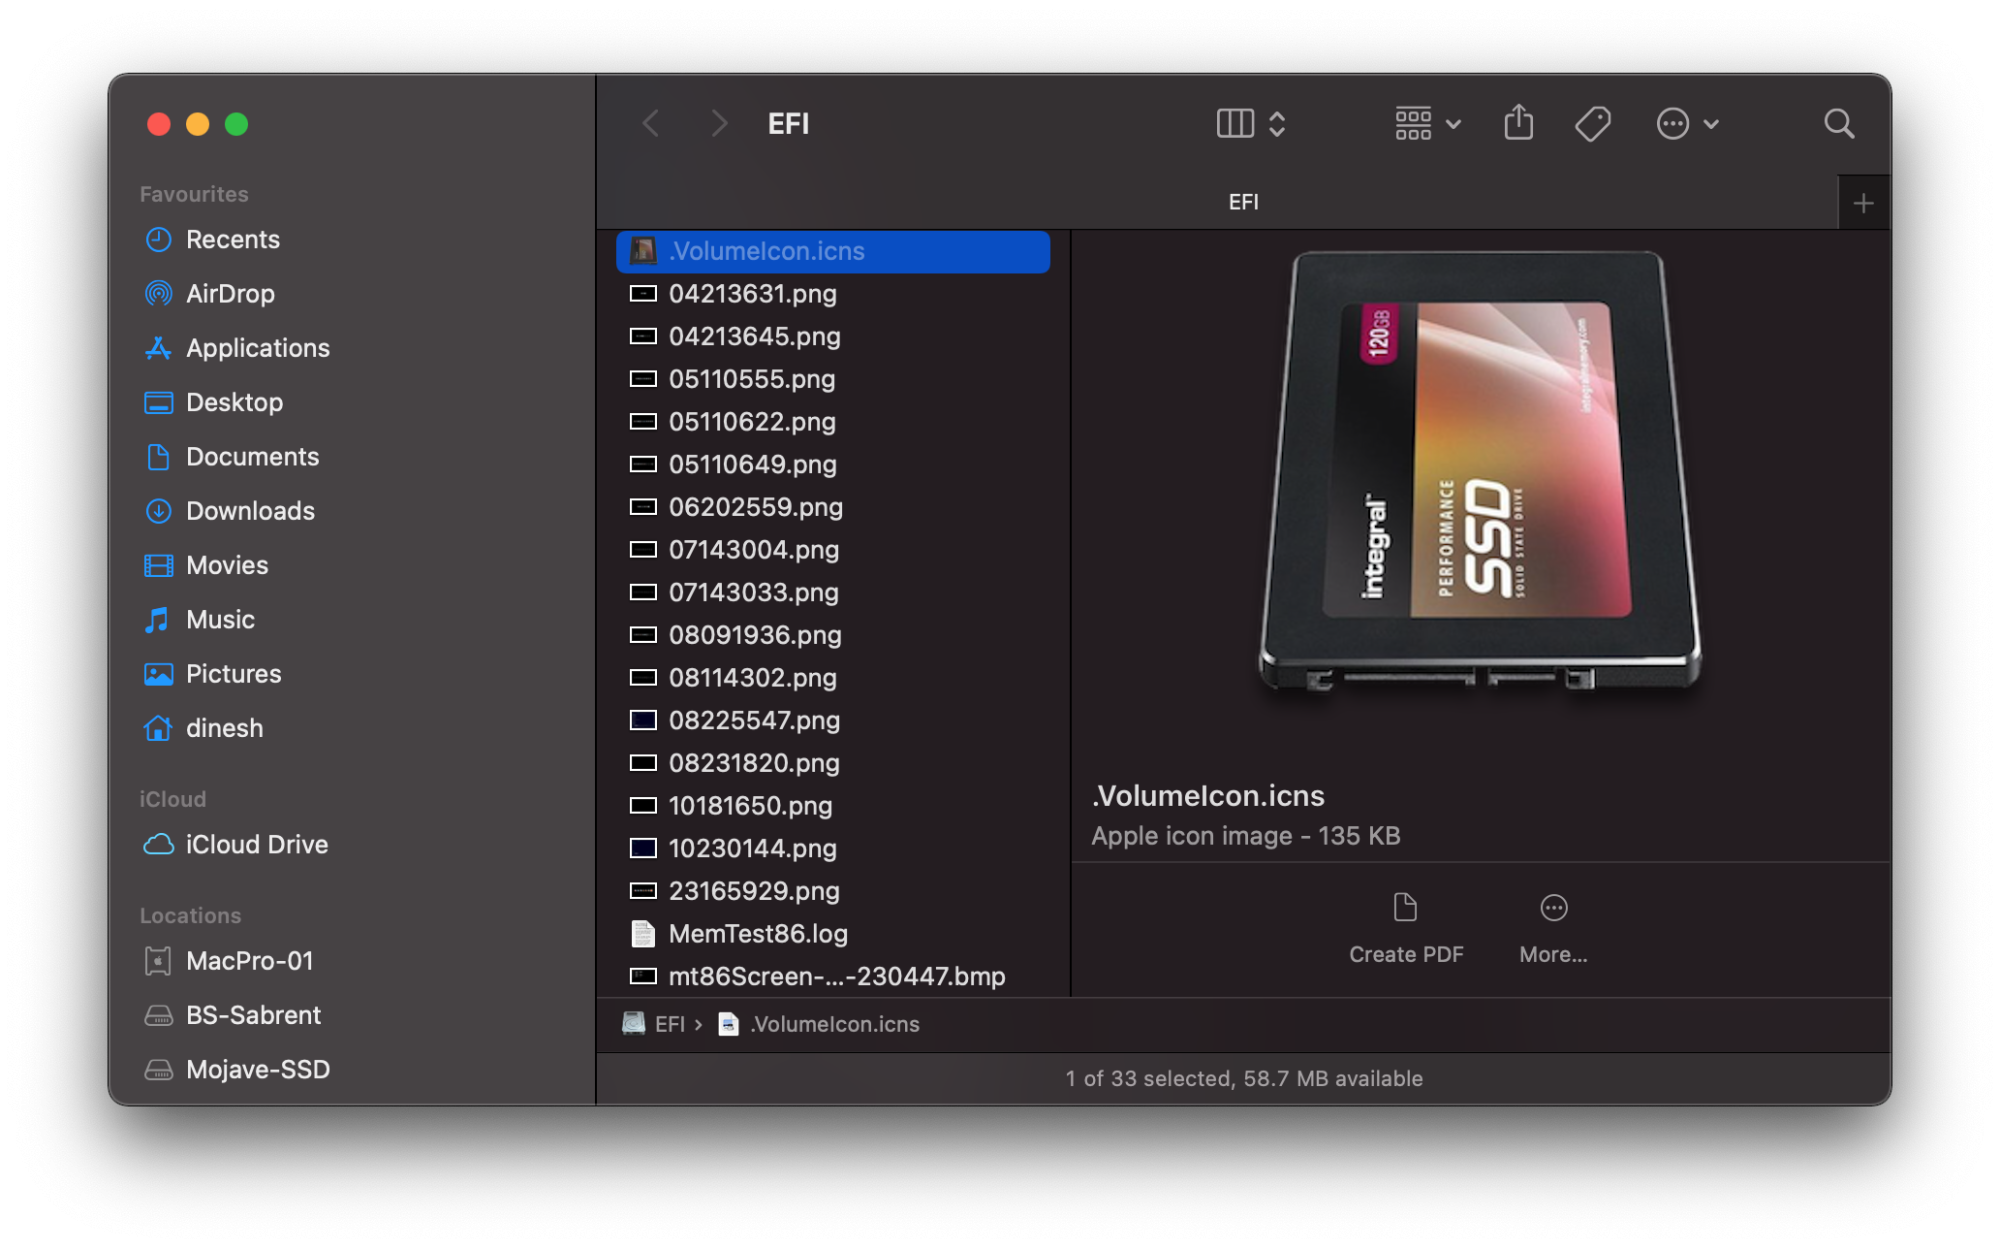The height and width of the screenshot is (1249, 2000).
Task: Select Mojave-SSD under Locations
Action: 257,1069
